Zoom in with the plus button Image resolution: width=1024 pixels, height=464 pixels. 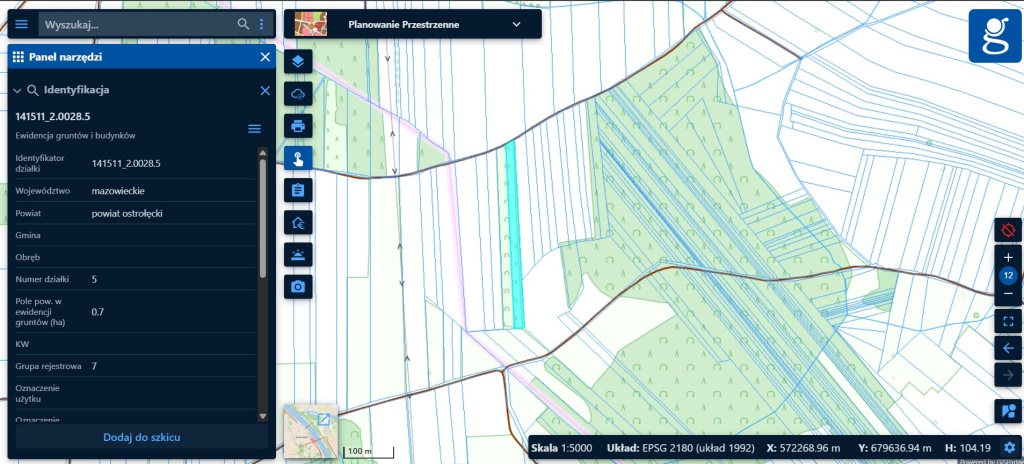[x=1008, y=257]
